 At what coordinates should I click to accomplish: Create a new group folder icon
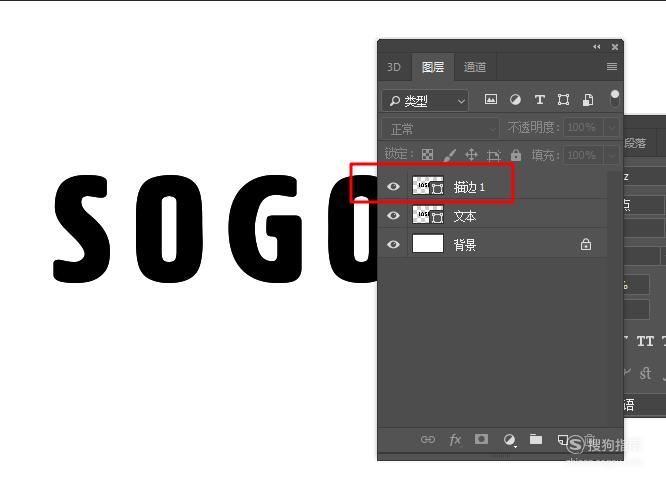point(536,439)
